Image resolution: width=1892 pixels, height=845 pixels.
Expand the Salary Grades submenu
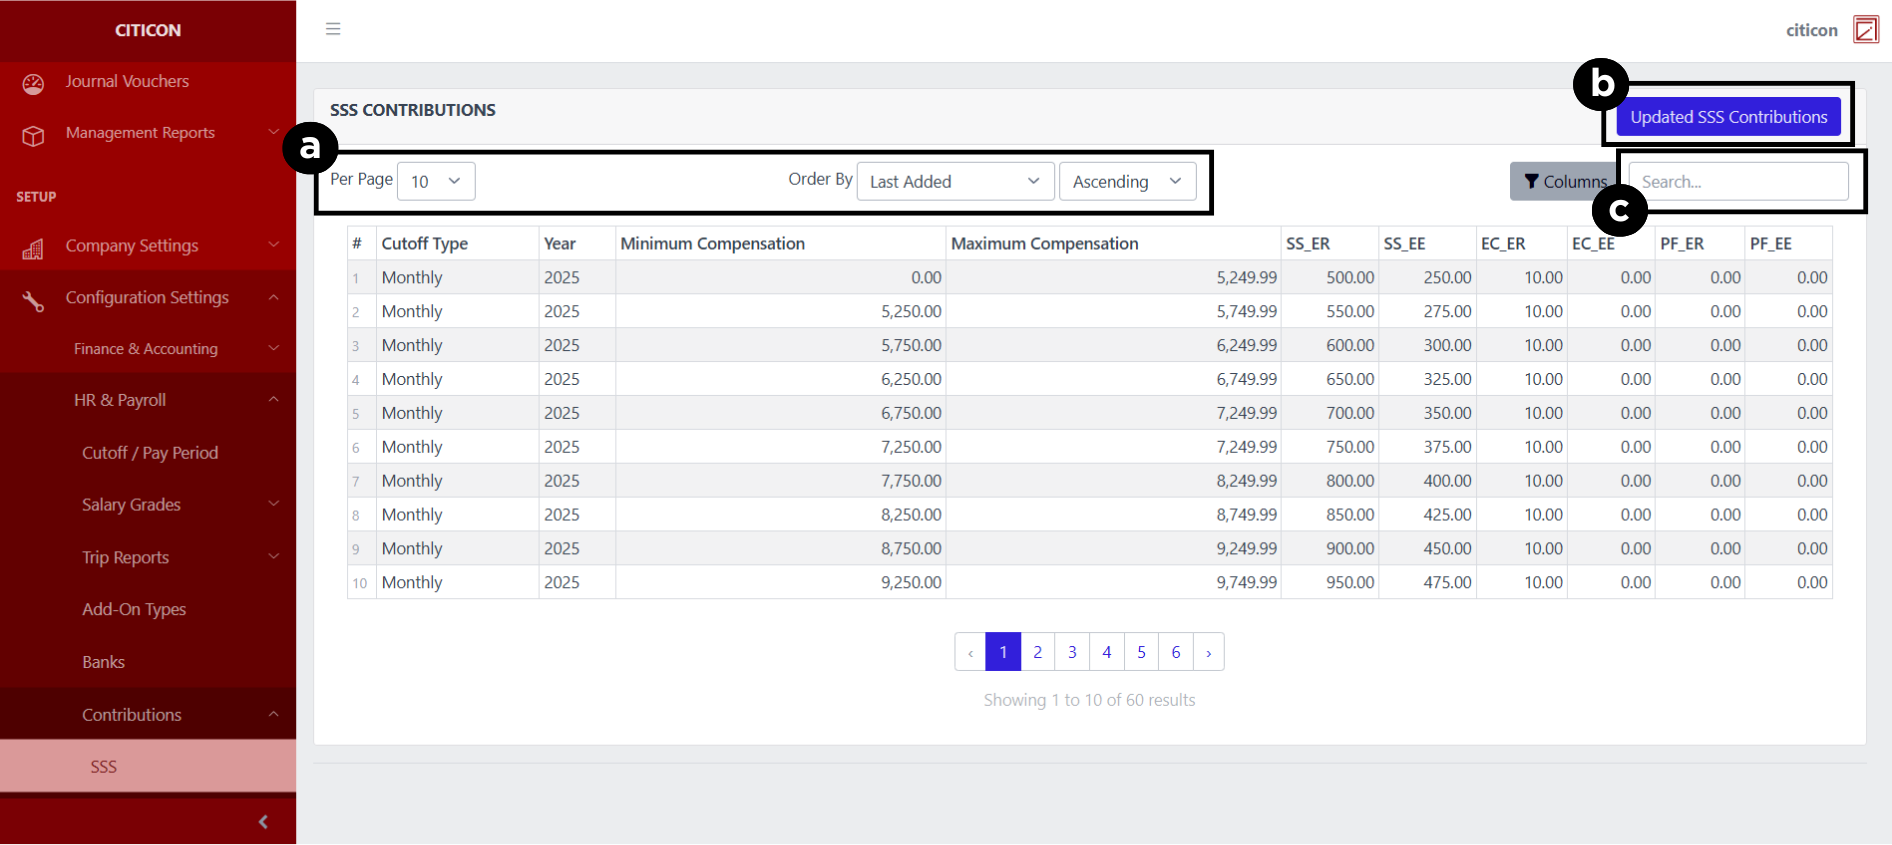[x=273, y=504]
